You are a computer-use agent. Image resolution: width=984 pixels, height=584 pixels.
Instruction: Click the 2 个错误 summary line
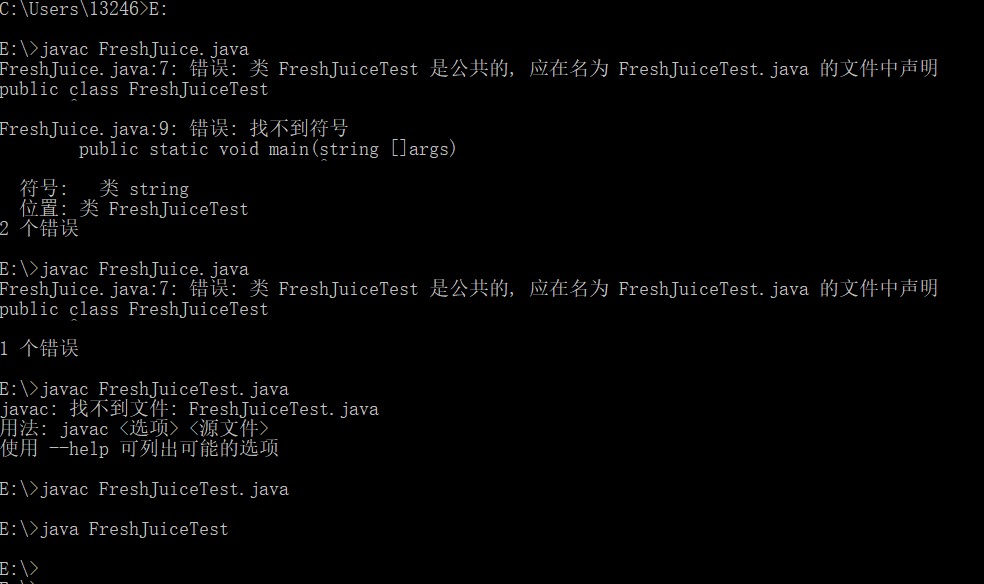point(40,229)
